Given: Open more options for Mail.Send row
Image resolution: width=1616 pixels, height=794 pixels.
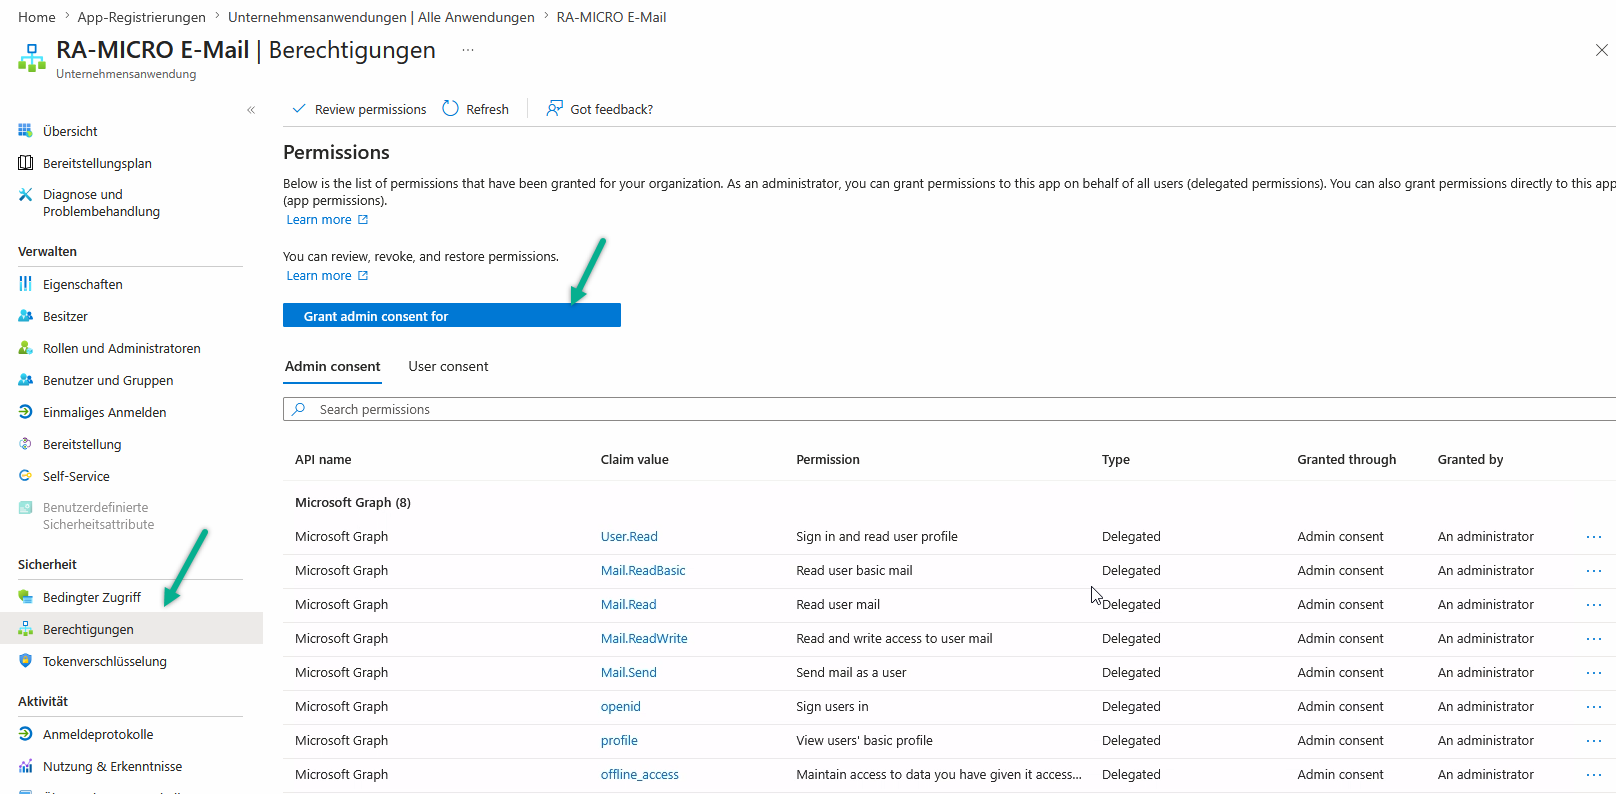Looking at the screenshot, I should pos(1594,673).
